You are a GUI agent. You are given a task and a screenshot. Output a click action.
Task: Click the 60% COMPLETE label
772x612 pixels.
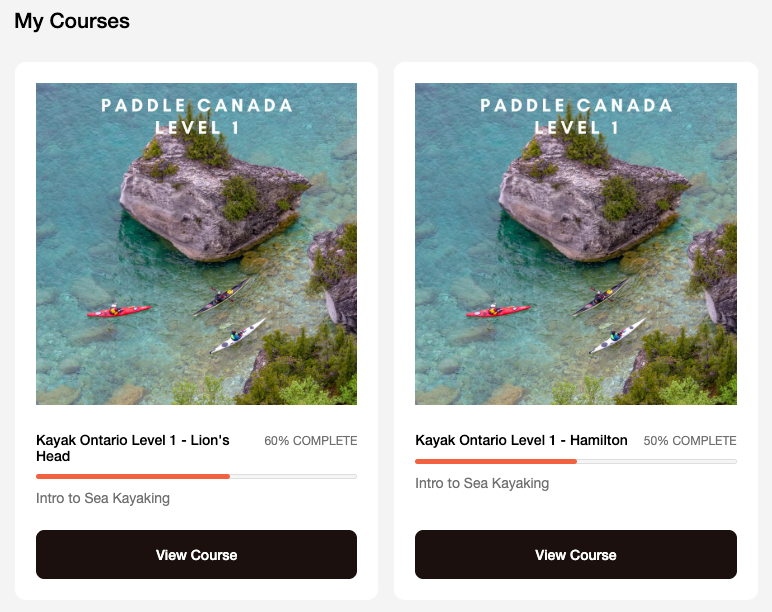pos(310,441)
